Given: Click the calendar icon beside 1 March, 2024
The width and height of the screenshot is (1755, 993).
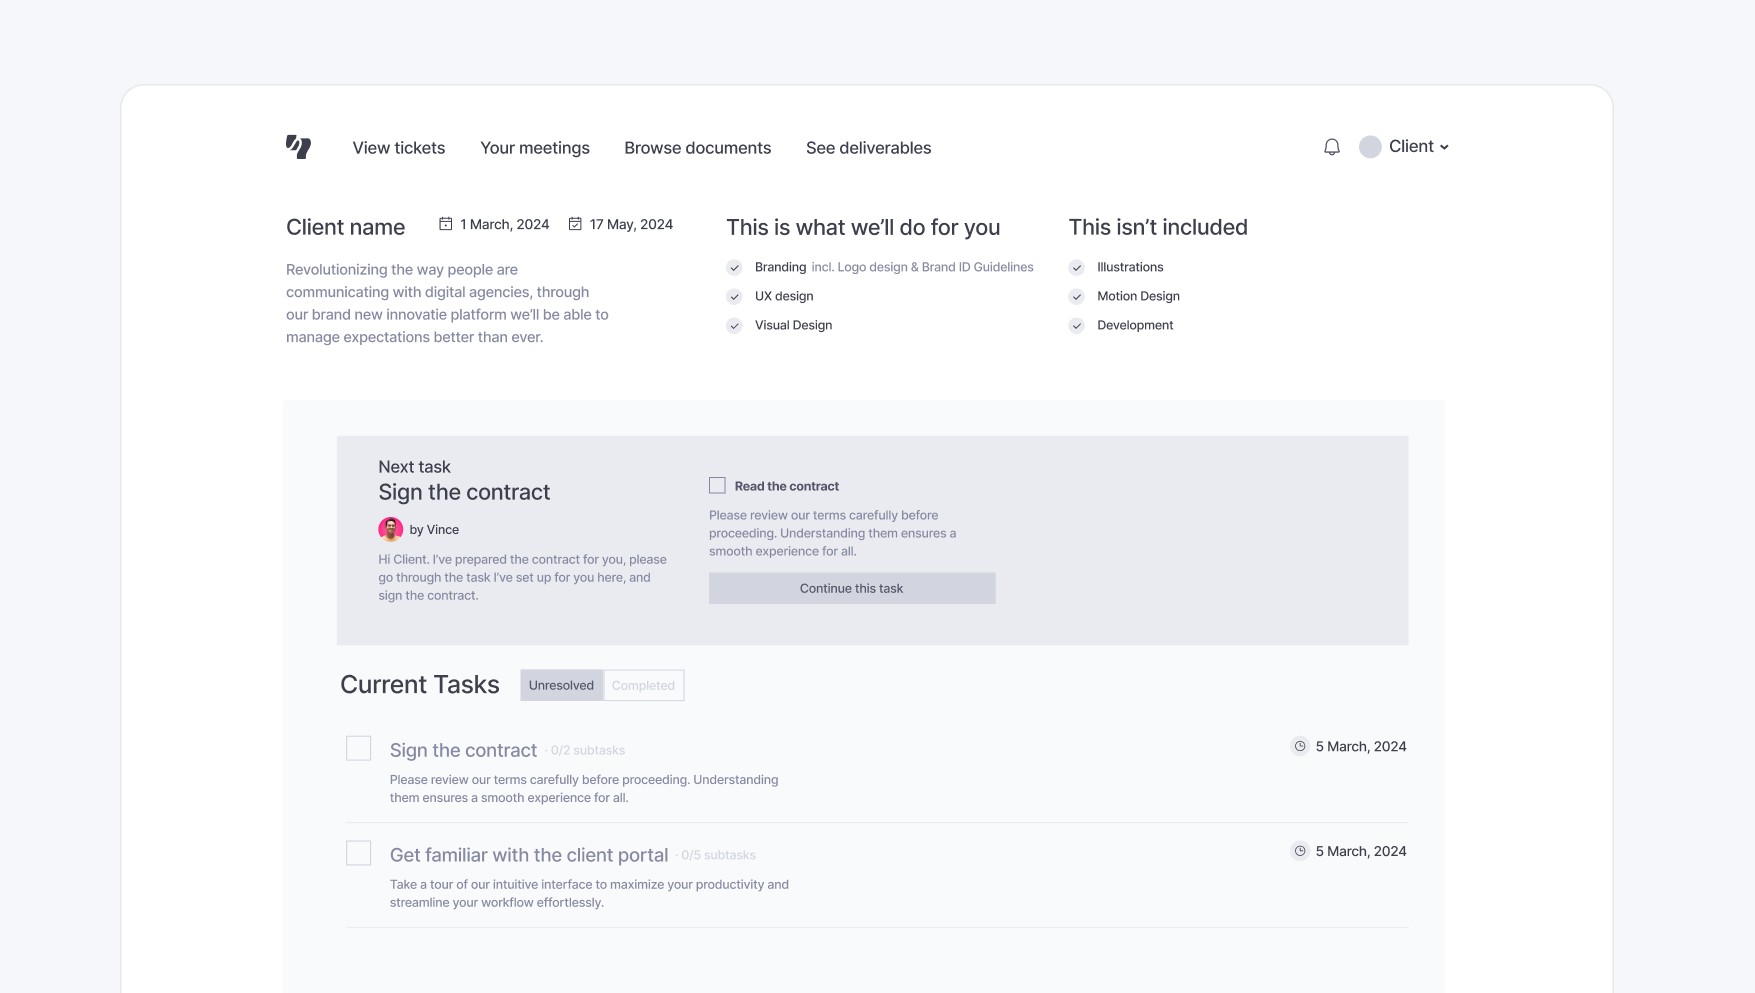Looking at the screenshot, I should point(446,224).
